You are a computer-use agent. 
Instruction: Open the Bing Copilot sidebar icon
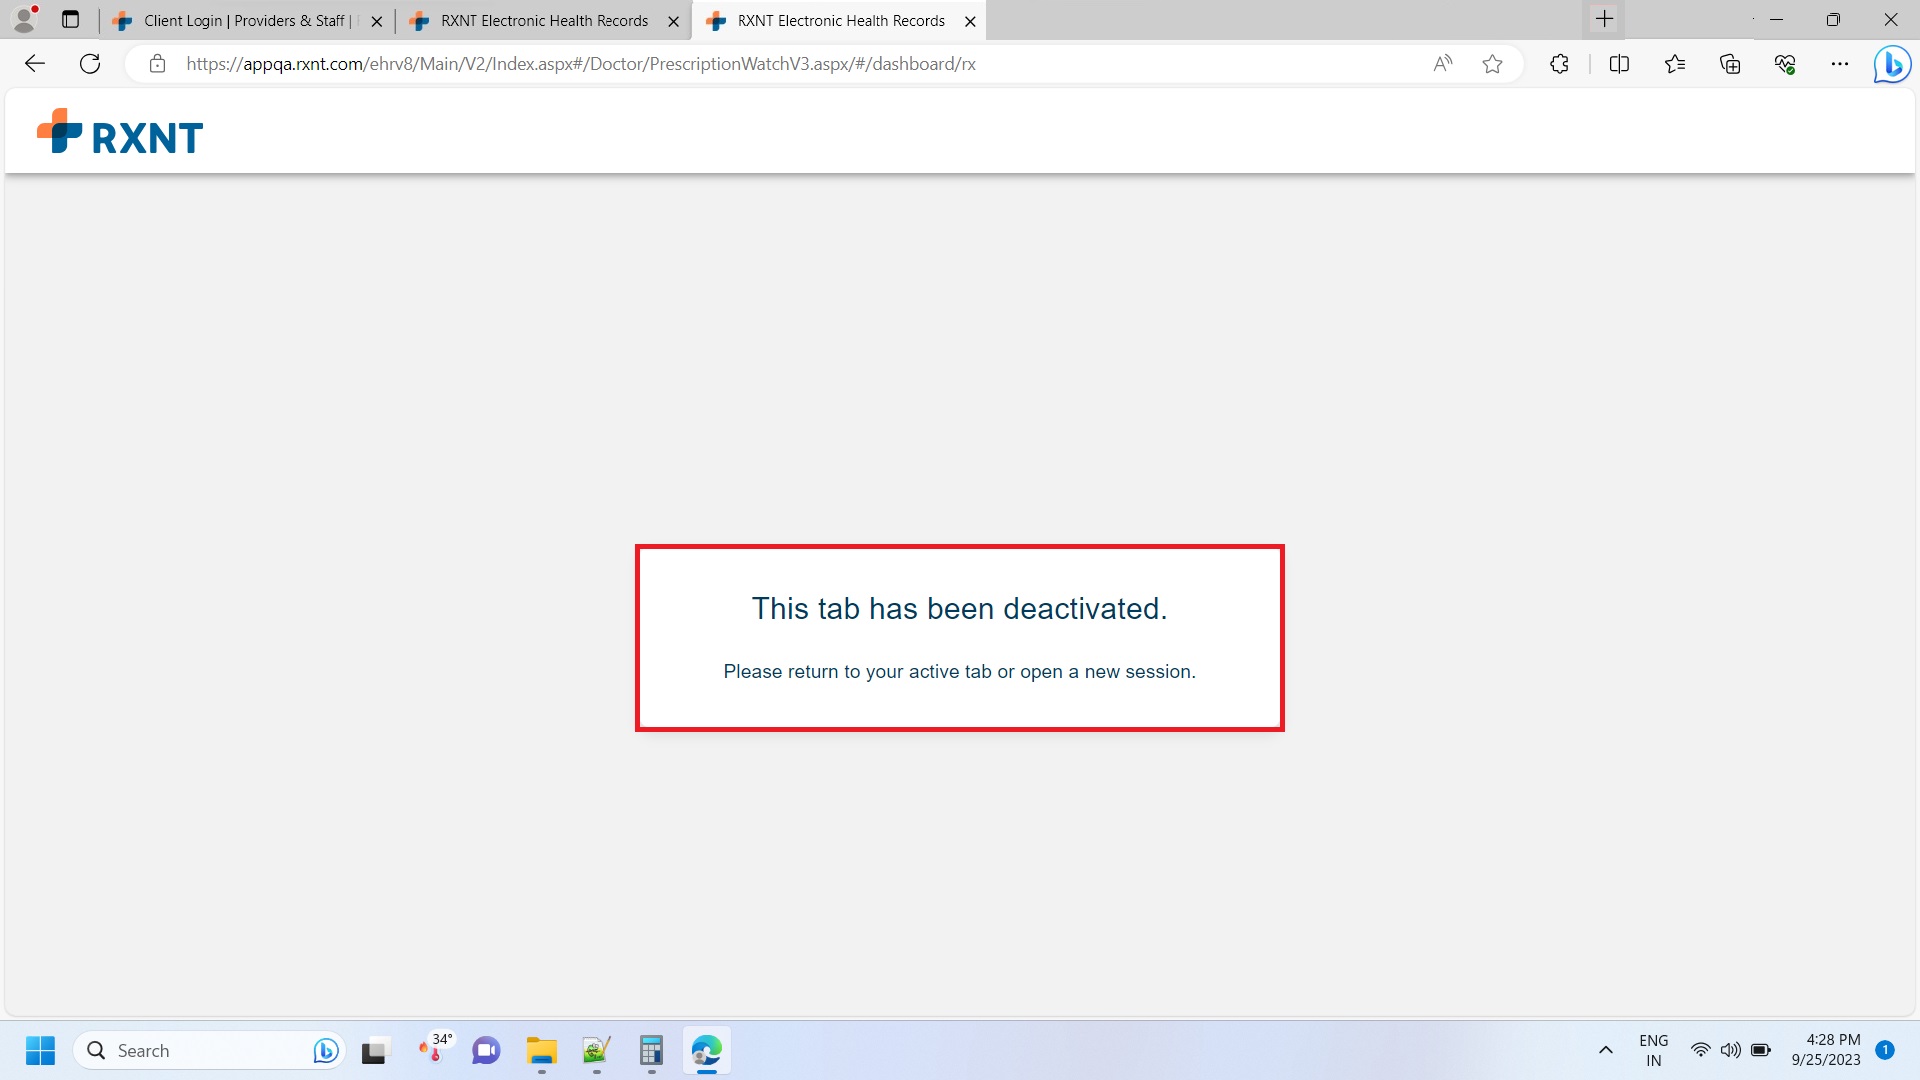point(1892,64)
